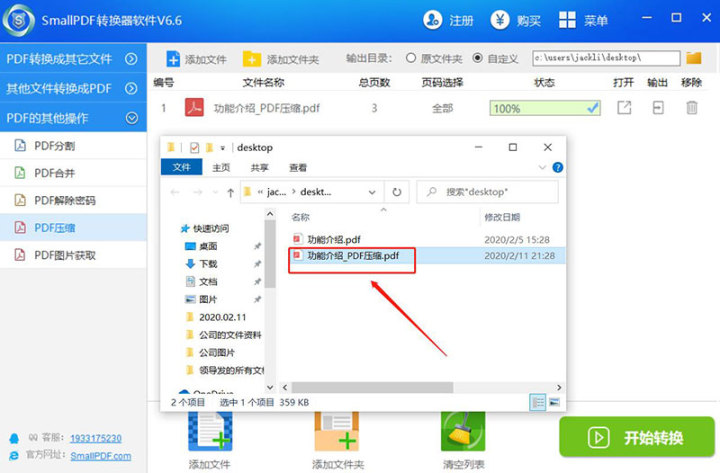Select 原文件夹 output radio button
This screenshot has height=473, width=720.
click(x=411, y=58)
